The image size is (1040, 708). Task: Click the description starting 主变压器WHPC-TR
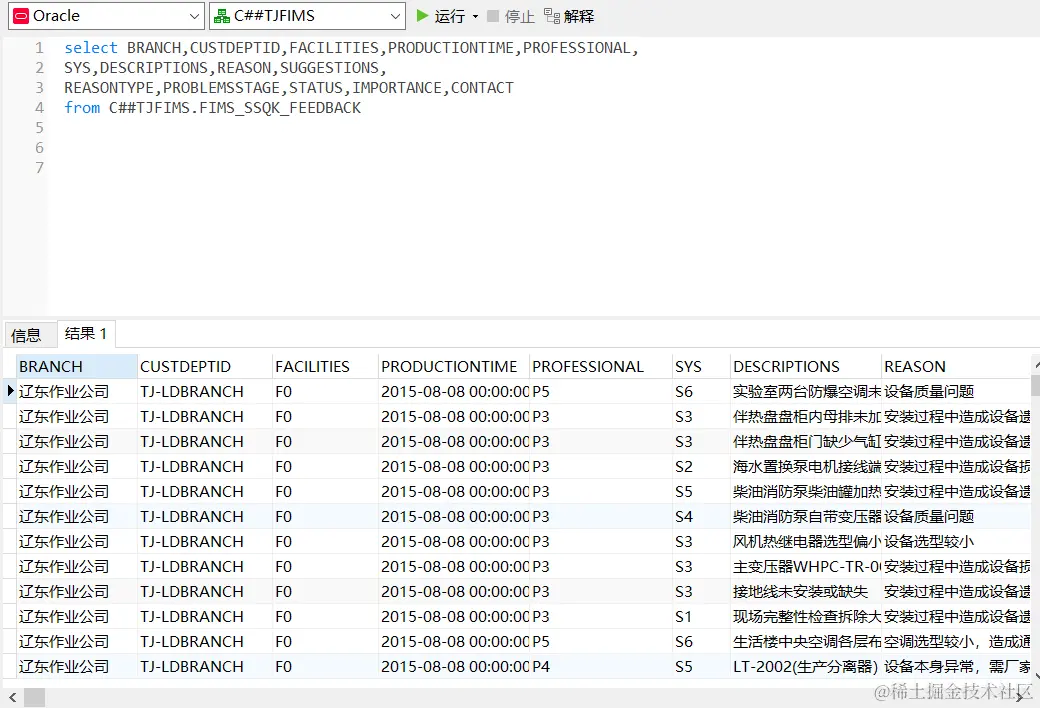(806, 567)
